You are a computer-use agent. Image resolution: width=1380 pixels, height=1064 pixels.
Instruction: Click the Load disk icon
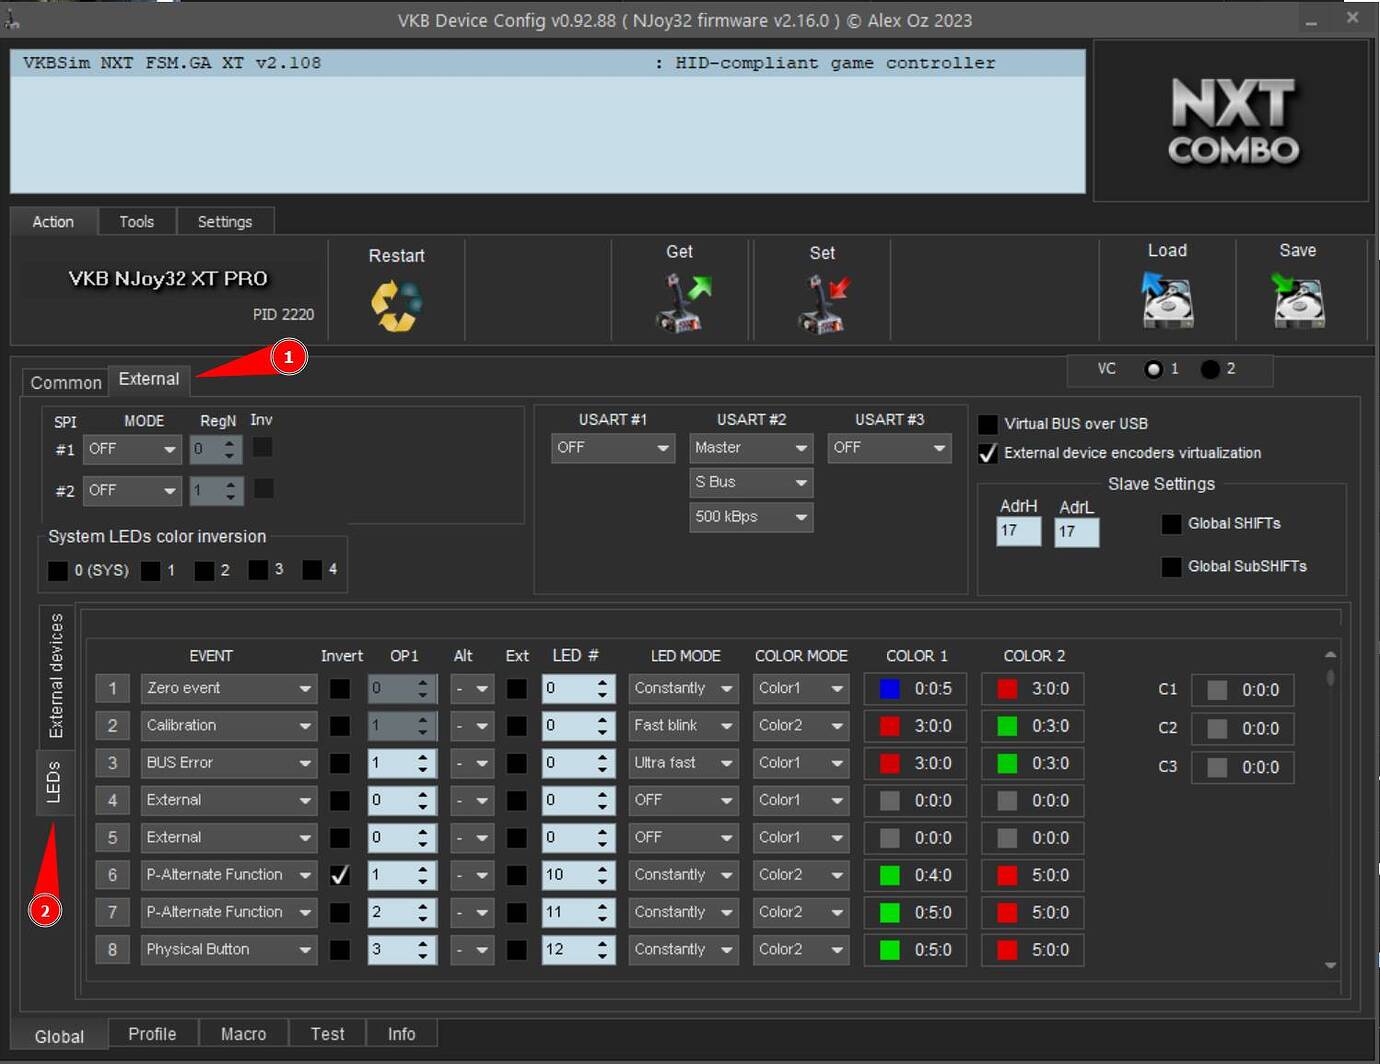pyautogui.click(x=1167, y=300)
